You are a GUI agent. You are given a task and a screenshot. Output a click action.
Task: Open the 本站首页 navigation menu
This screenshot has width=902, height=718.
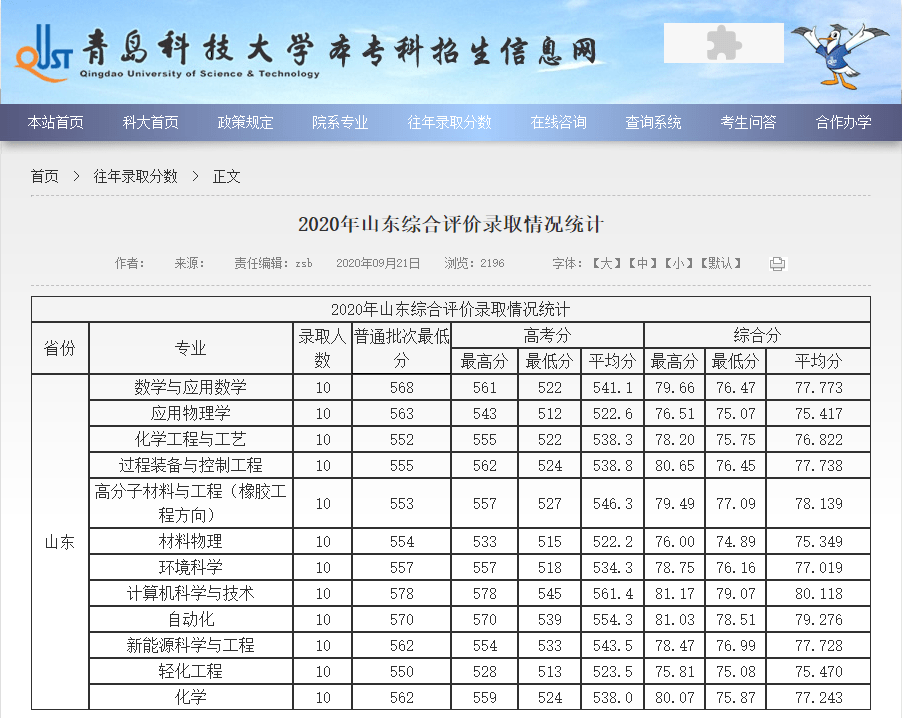(x=55, y=122)
